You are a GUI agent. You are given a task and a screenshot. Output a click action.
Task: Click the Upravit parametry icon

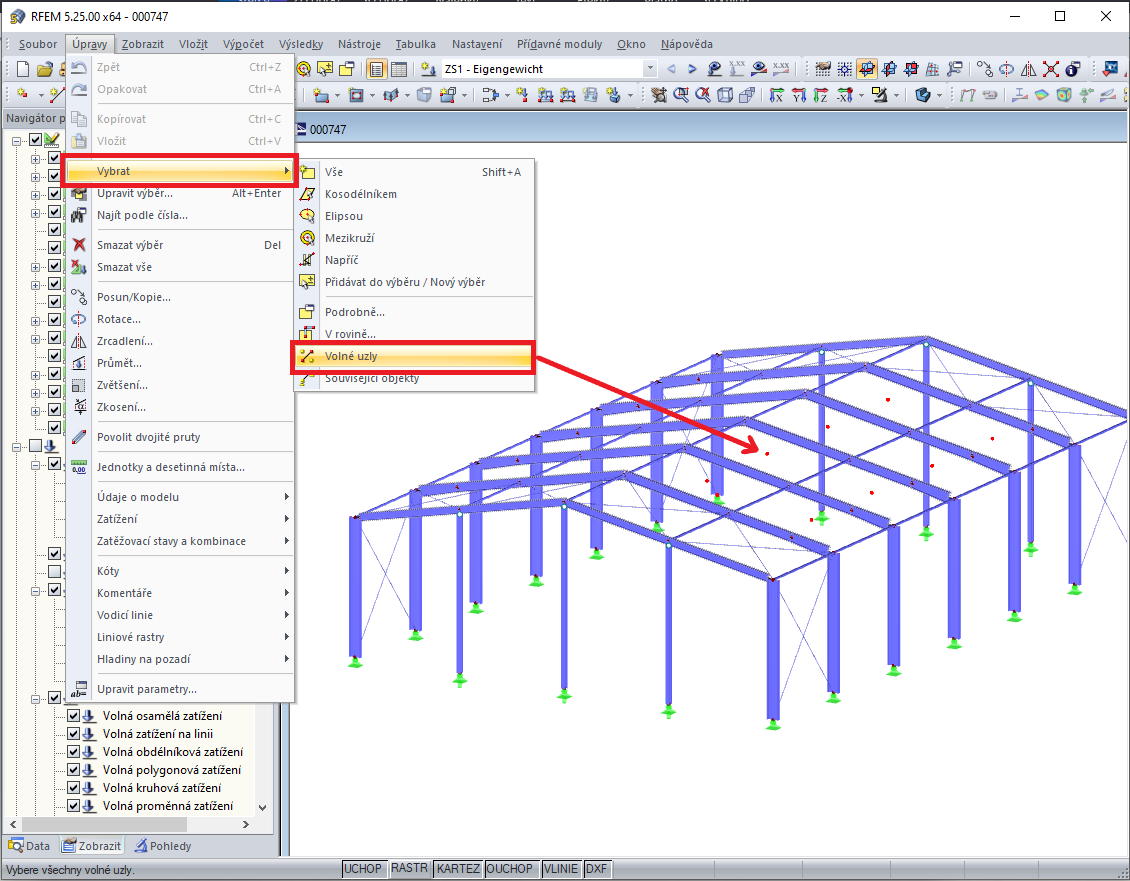[x=79, y=689]
